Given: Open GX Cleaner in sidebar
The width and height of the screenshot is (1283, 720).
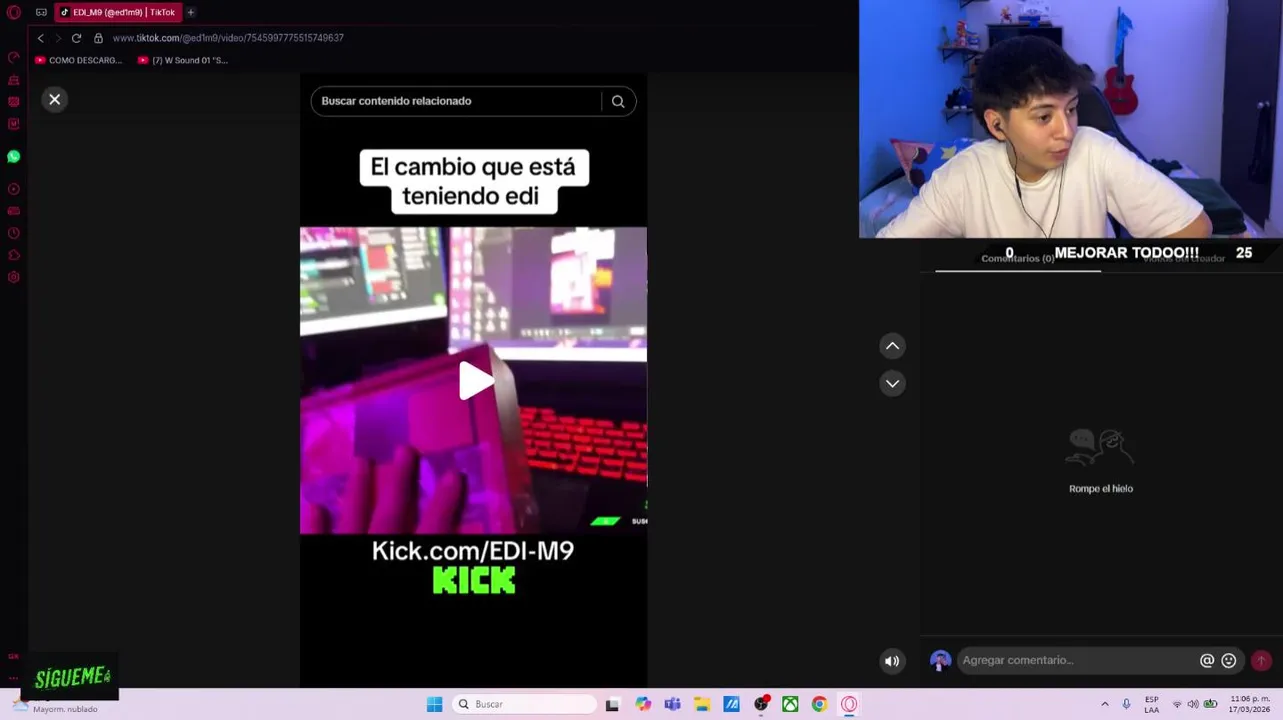Looking at the screenshot, I should (x=14, y=80).
